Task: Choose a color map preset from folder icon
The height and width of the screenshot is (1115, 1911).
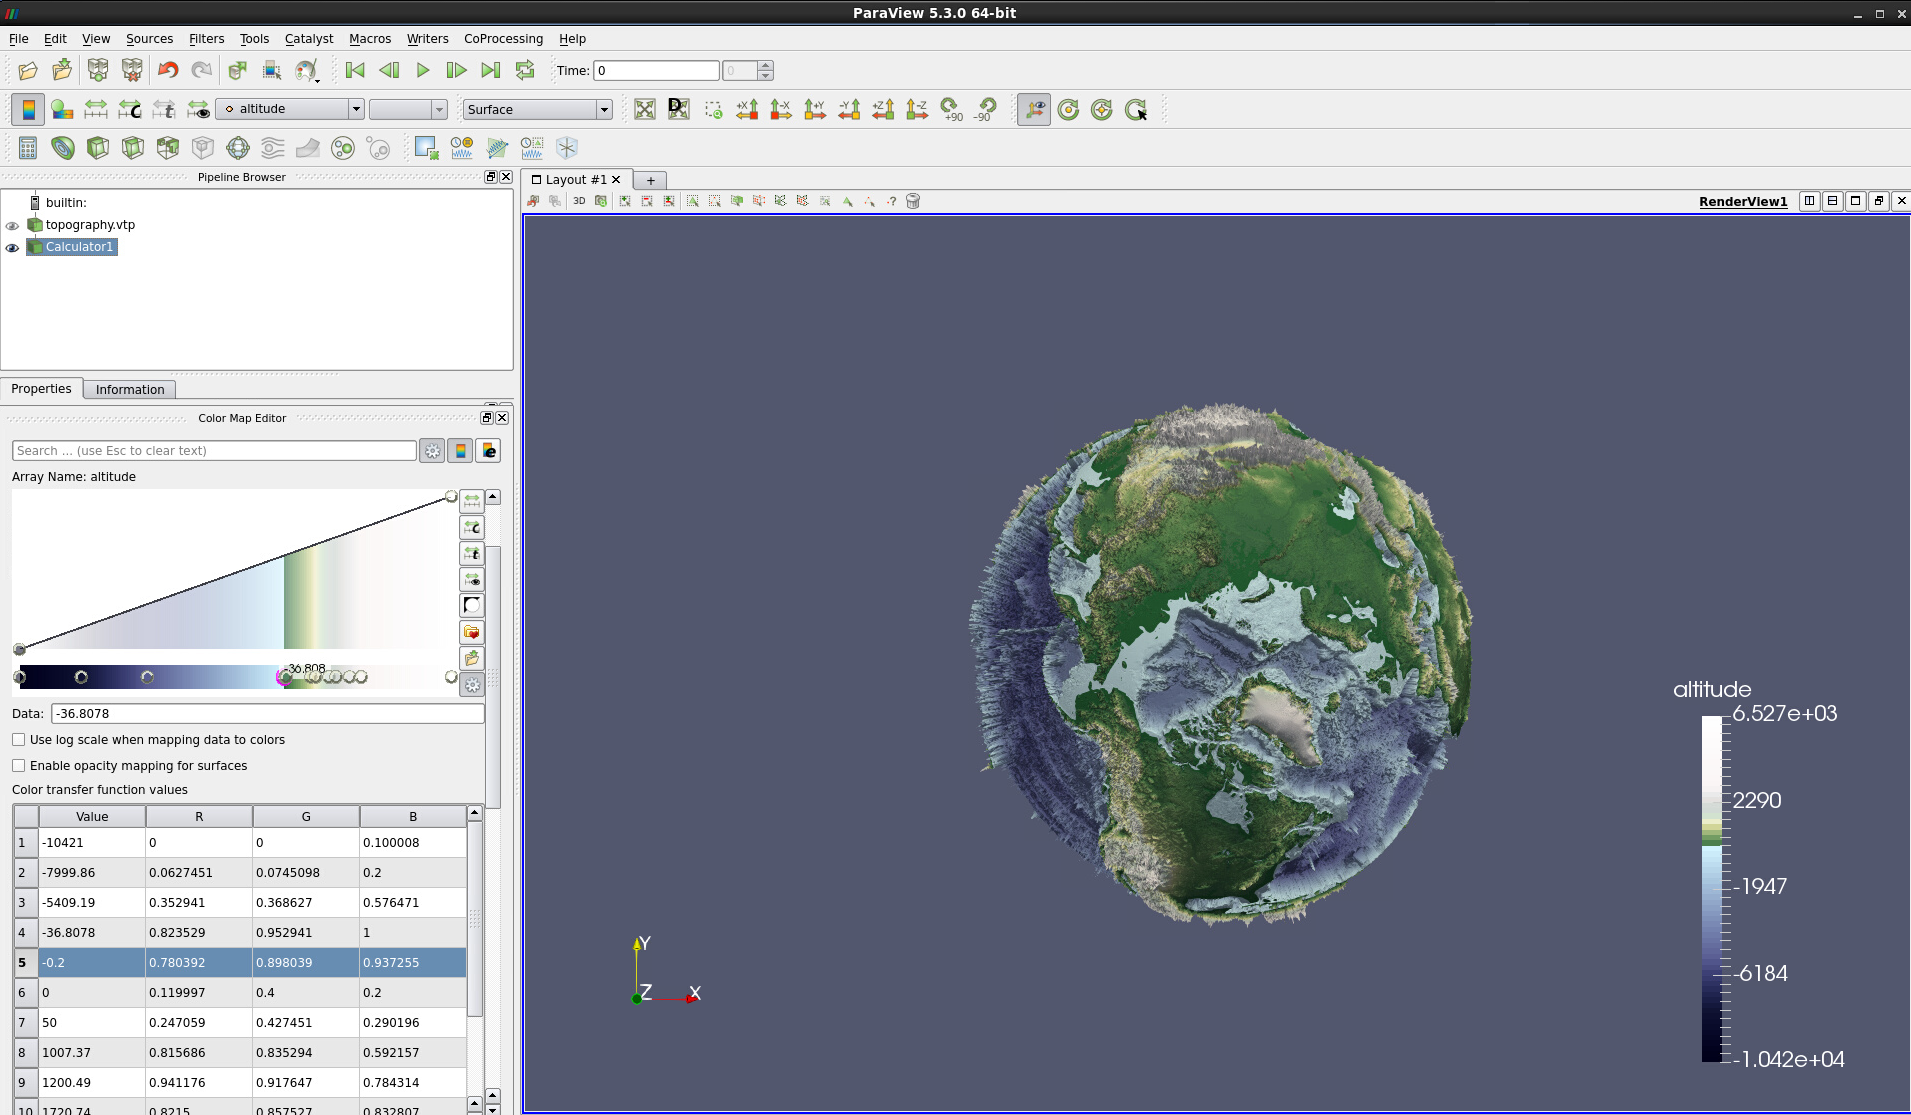Action: pos(472,632)
